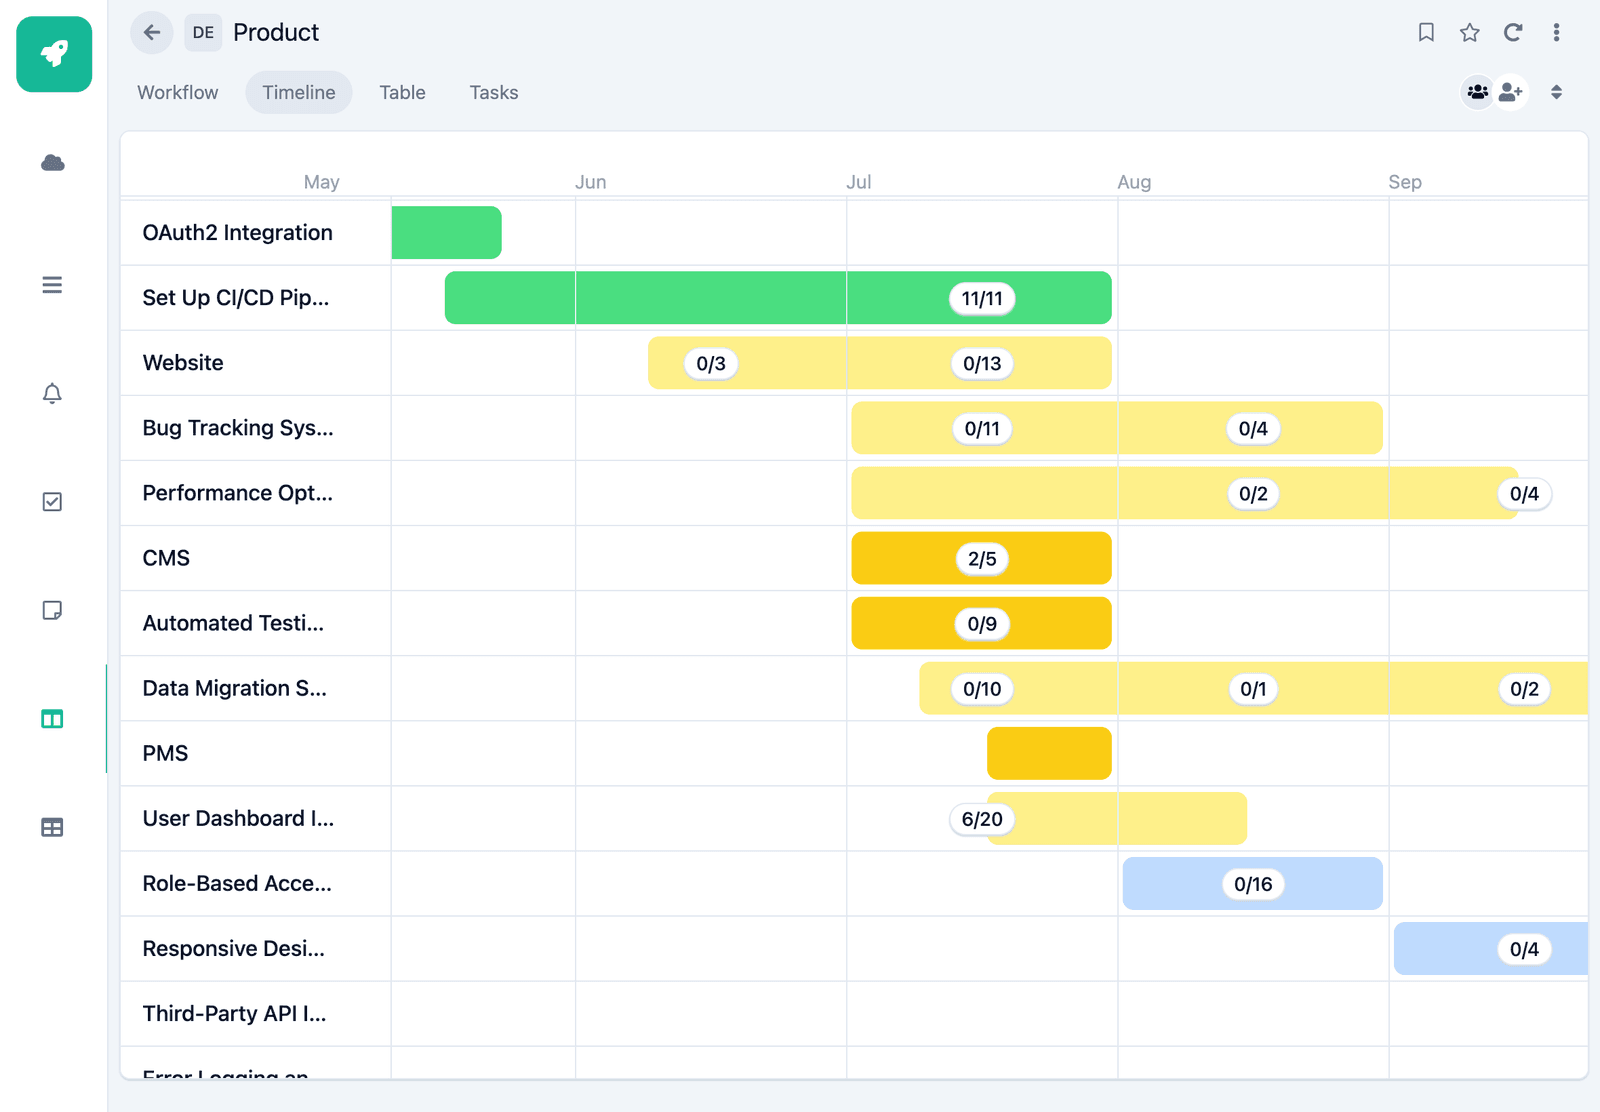Open the Role-Based Acce... row label
This screenshot has height=1112, width=1600.
point(237,883)
